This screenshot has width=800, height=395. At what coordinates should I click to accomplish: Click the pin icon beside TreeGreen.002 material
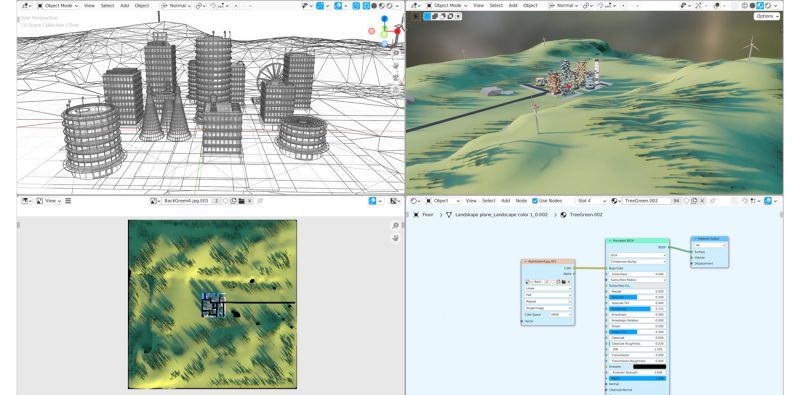[713, 201]
